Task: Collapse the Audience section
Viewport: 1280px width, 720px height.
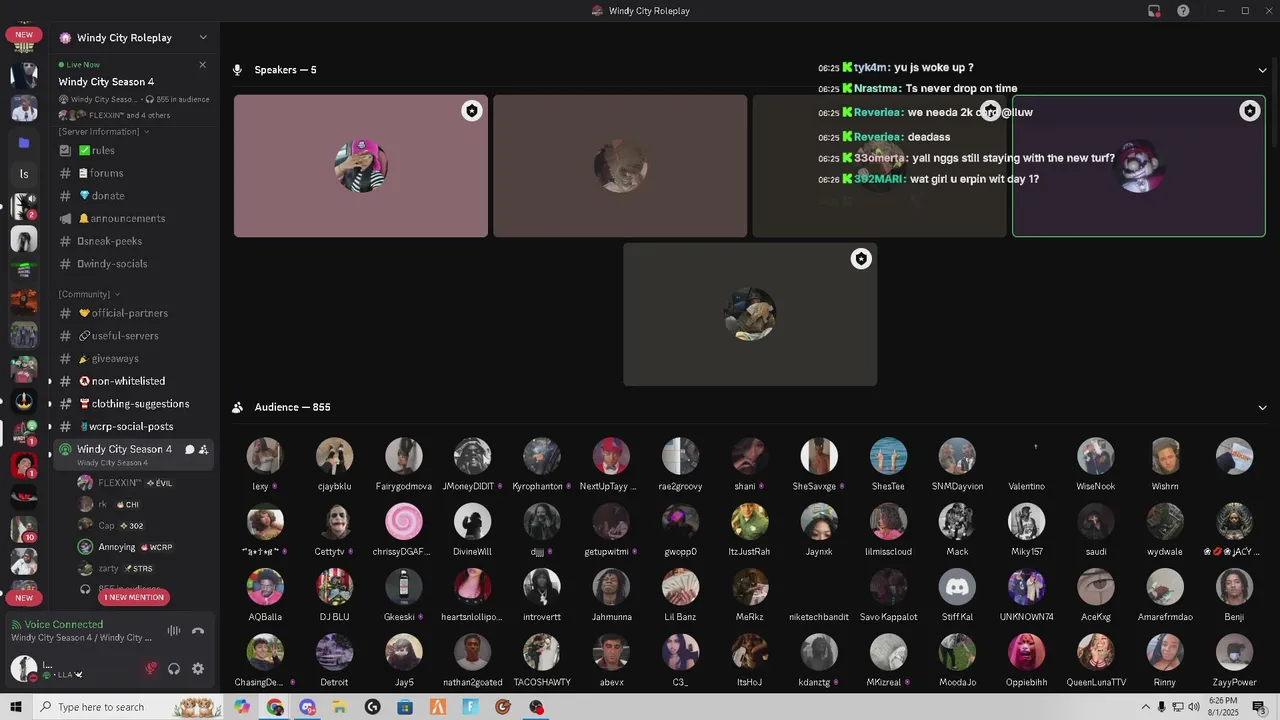Action: 1262,407
